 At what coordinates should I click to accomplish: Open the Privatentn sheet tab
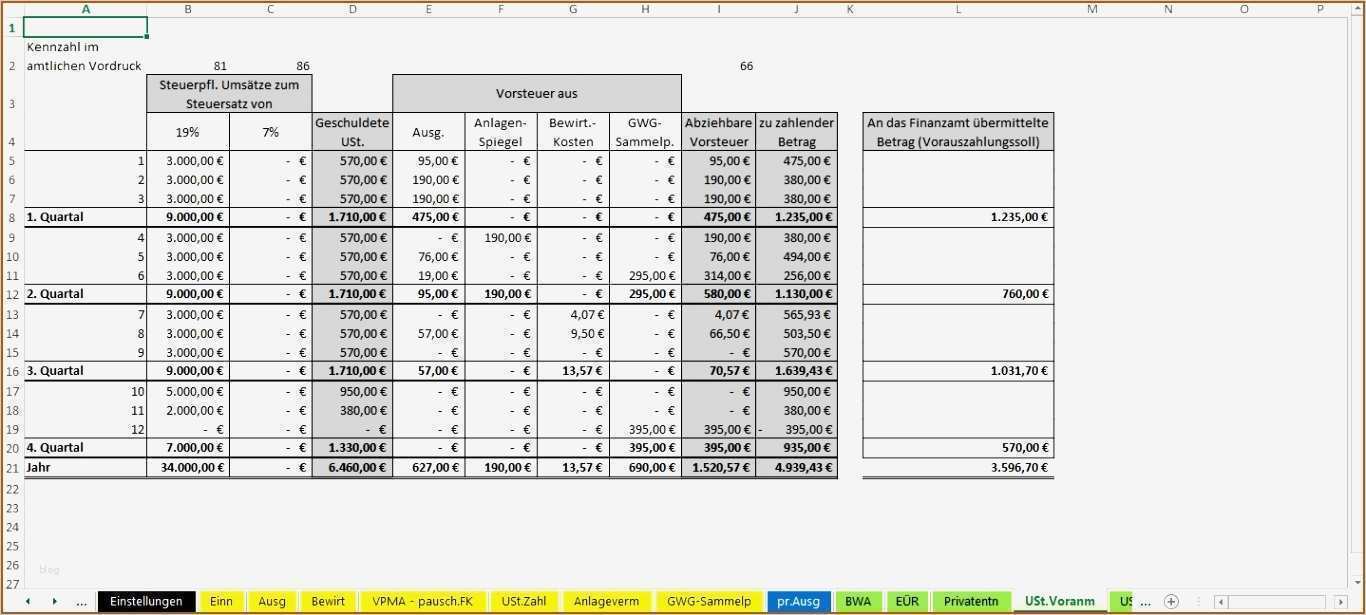[x=970, y=601]
